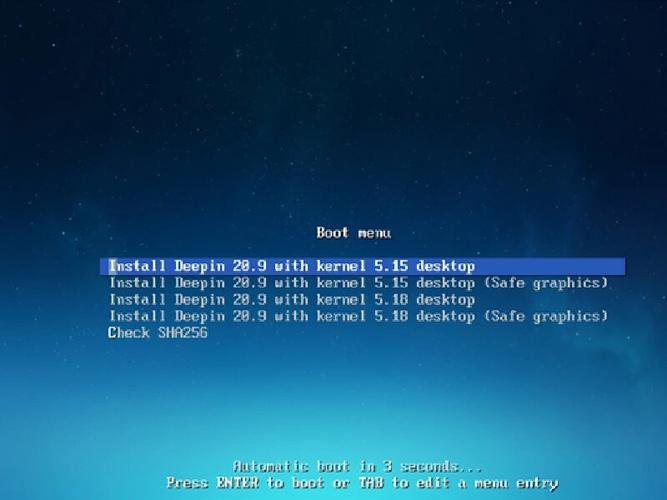This screenshot has width=667, height=500.
Task: Click '5.15' in the highlighted menu entry
Action: [x=391, y=266]
